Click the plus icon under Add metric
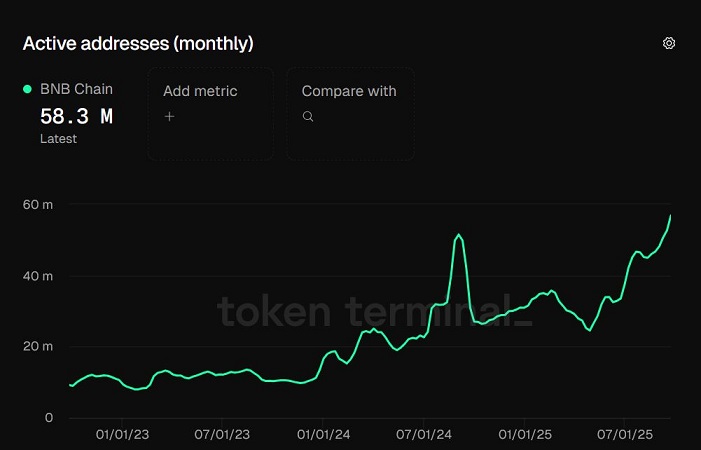 pyautogui.click(x=169, y=116)
